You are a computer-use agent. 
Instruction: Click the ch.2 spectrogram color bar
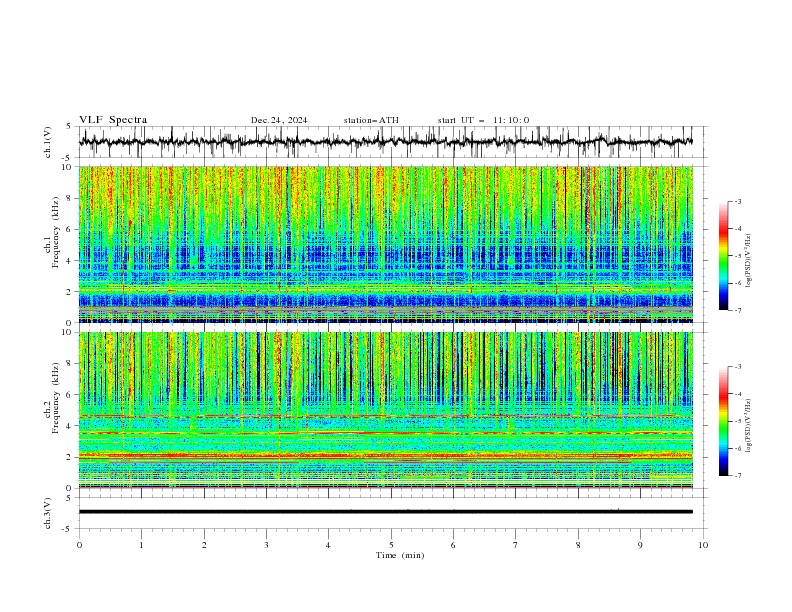pyautogui.click(x=724, y=421)
